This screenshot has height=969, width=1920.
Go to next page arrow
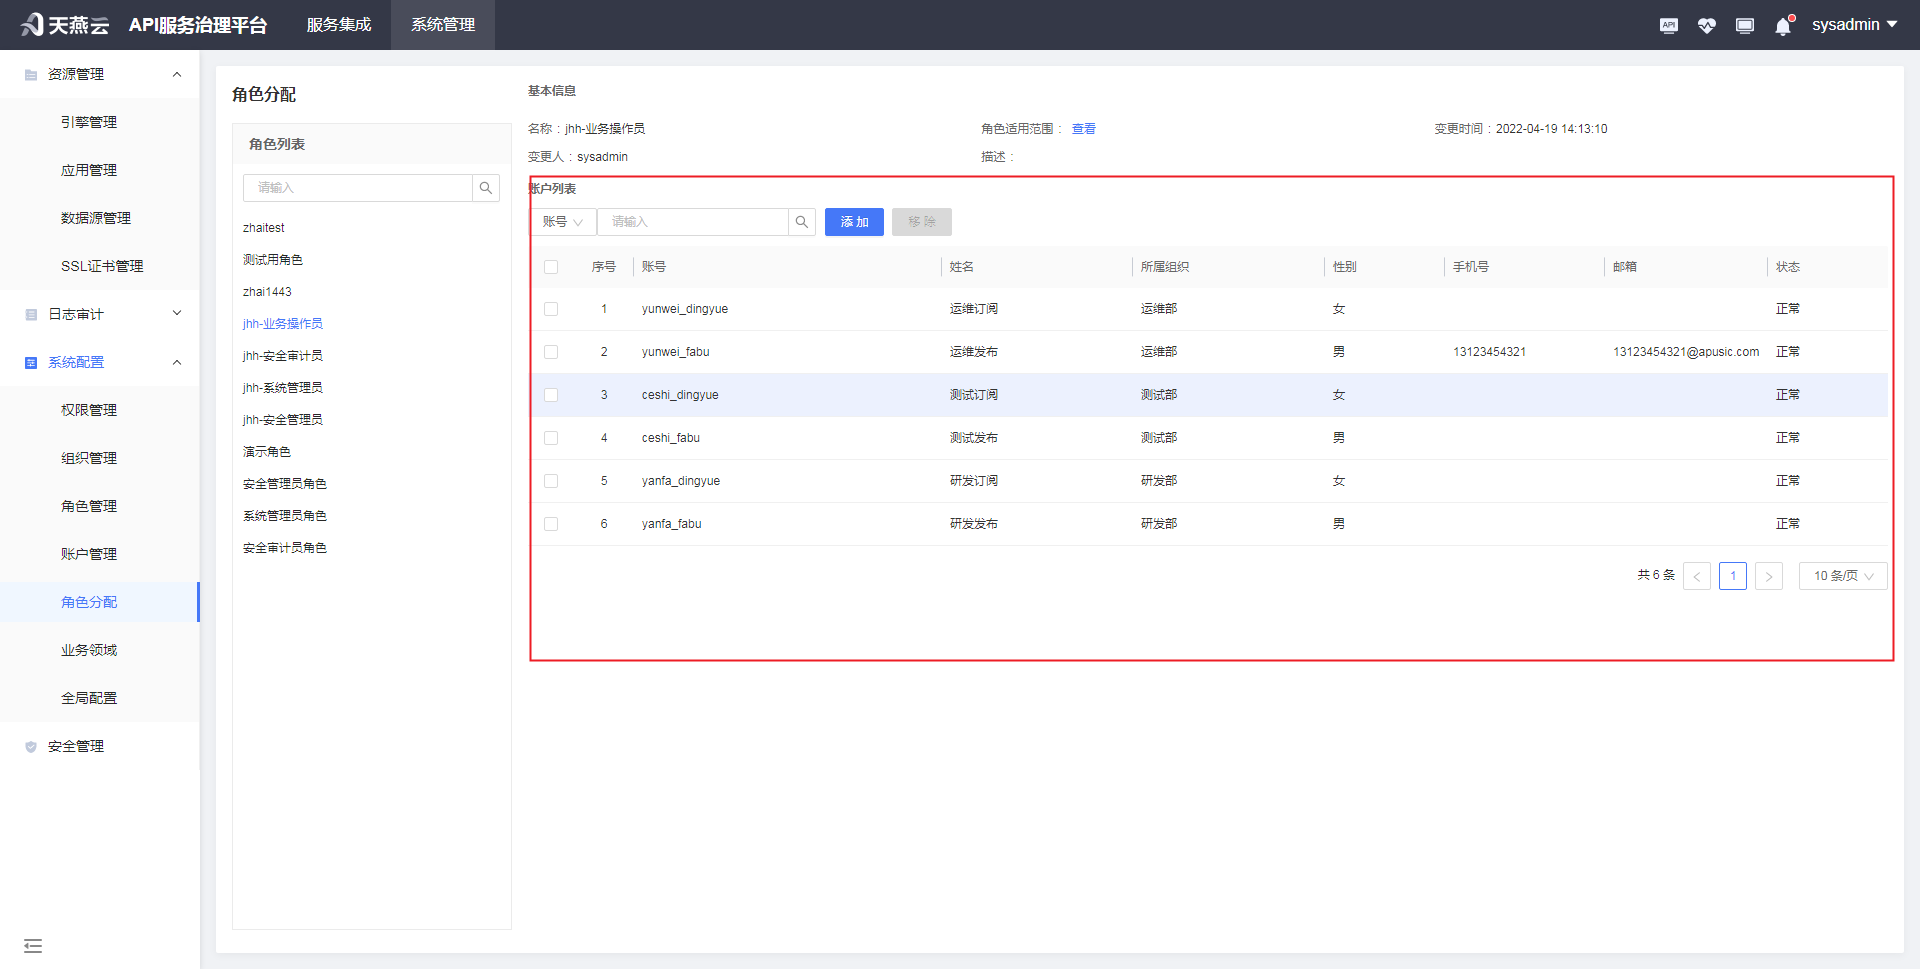pyautogui.click(x=1768, y=576)
